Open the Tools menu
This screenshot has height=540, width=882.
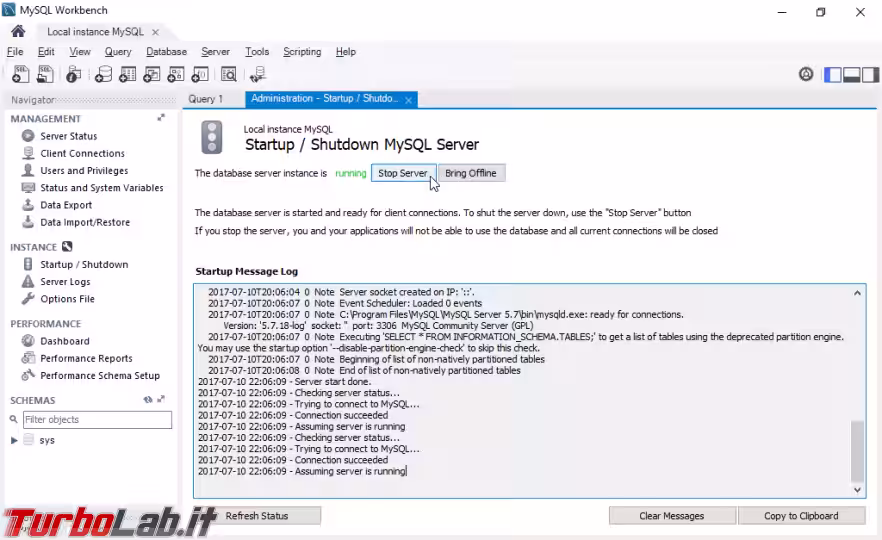[x=257, y=52]
